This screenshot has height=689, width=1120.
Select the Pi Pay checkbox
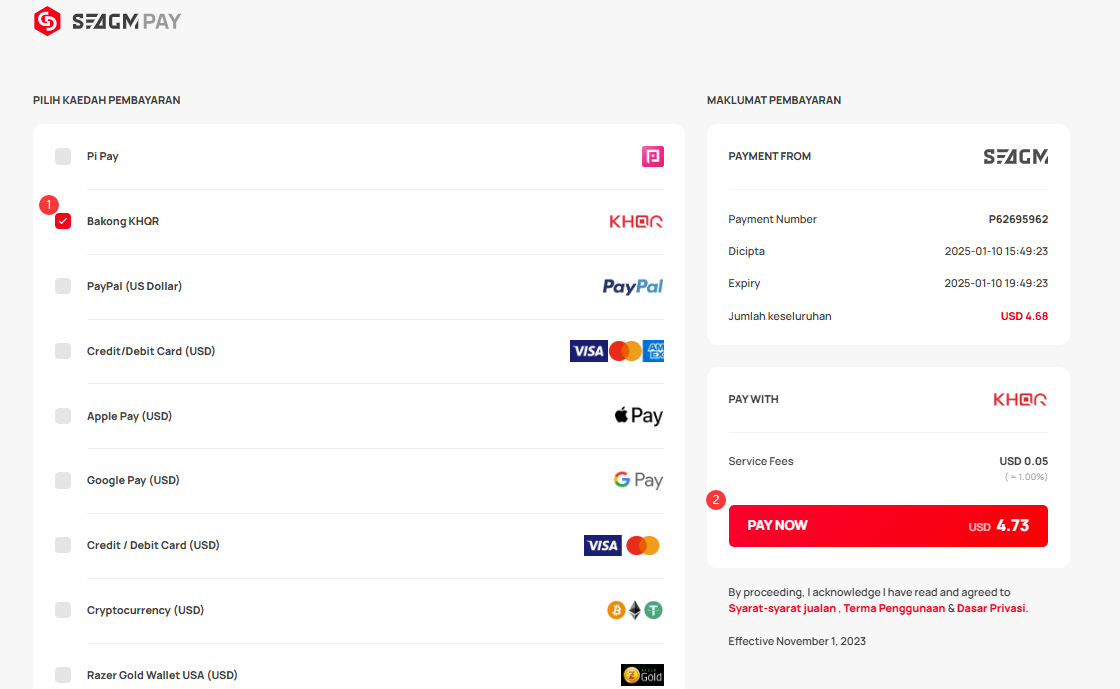(x=63, y=156)
